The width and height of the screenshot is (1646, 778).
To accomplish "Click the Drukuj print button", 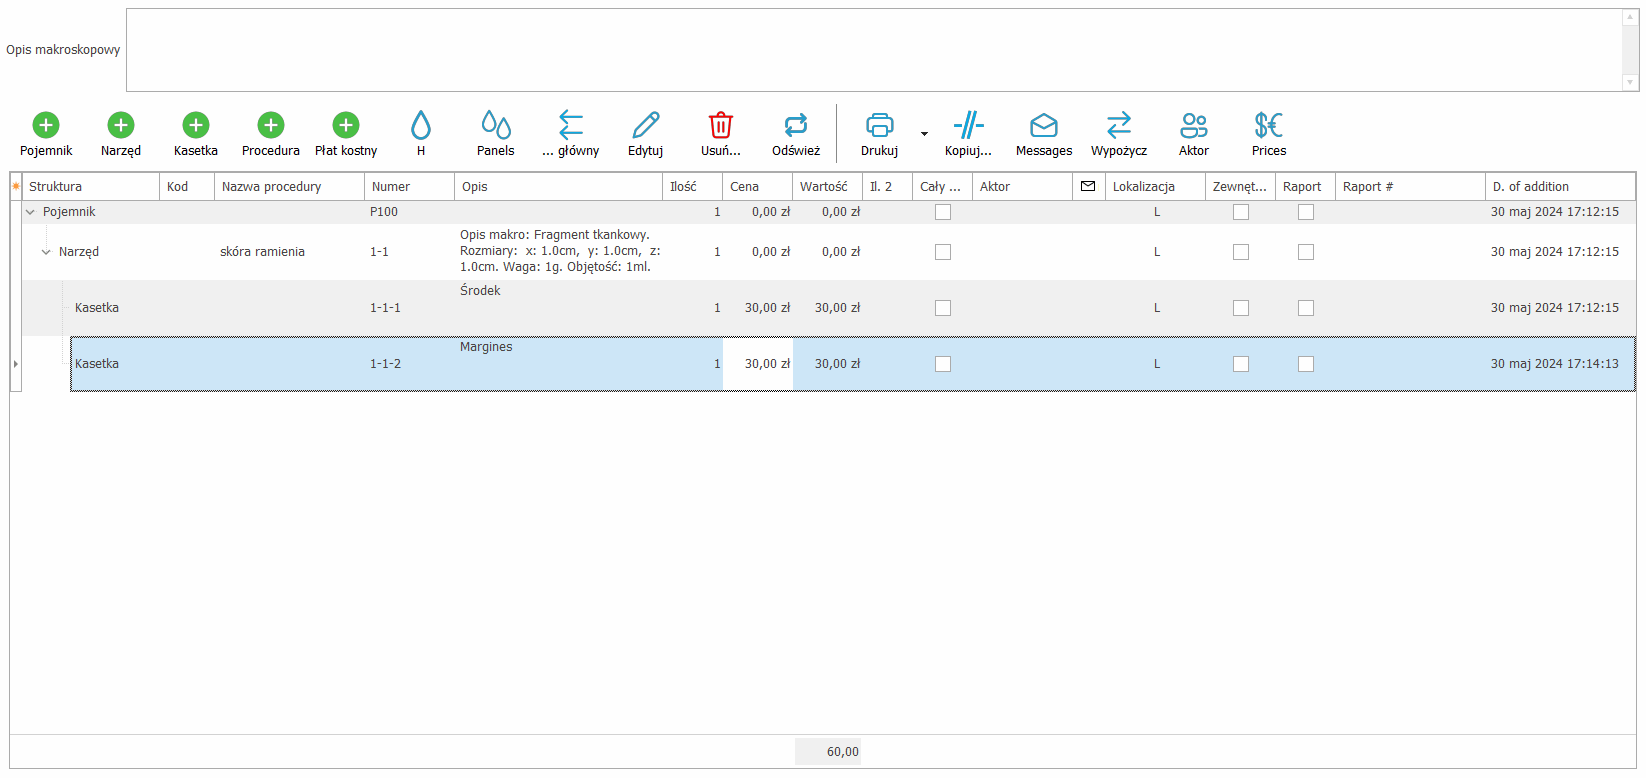I will [880, 125].
